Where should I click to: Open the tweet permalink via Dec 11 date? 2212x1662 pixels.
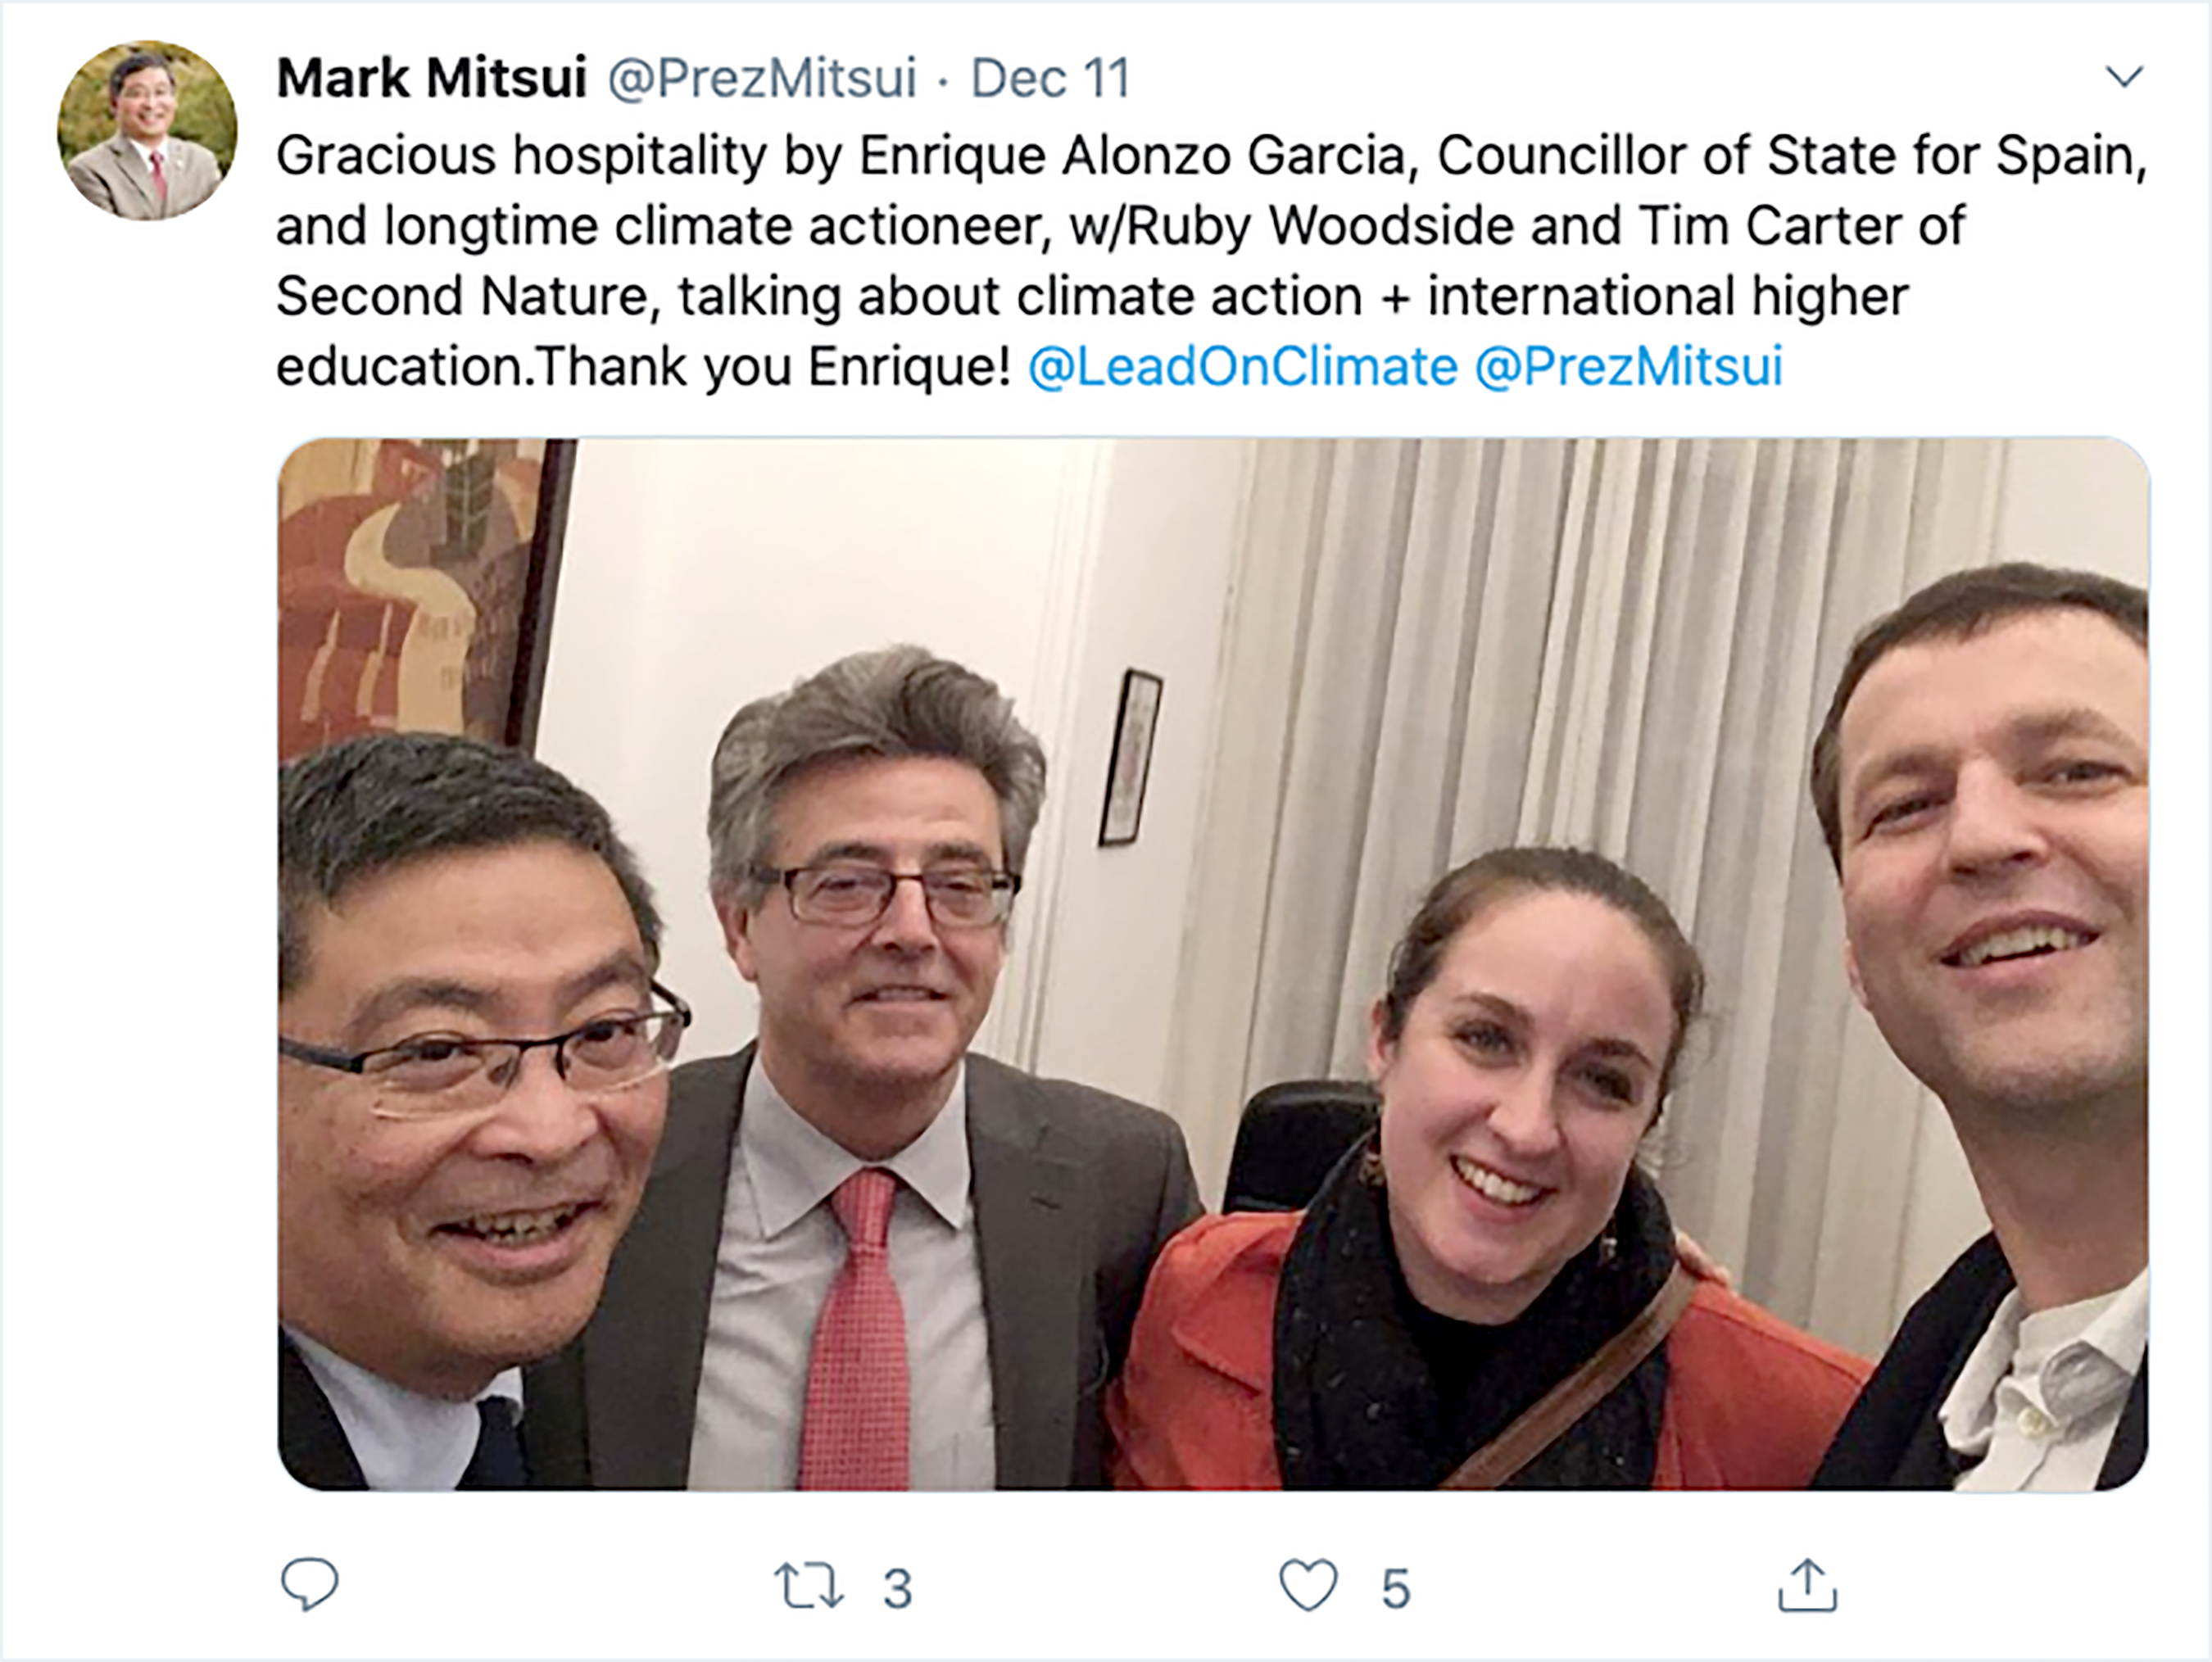pyautogui.click(x=1050, y=78)
